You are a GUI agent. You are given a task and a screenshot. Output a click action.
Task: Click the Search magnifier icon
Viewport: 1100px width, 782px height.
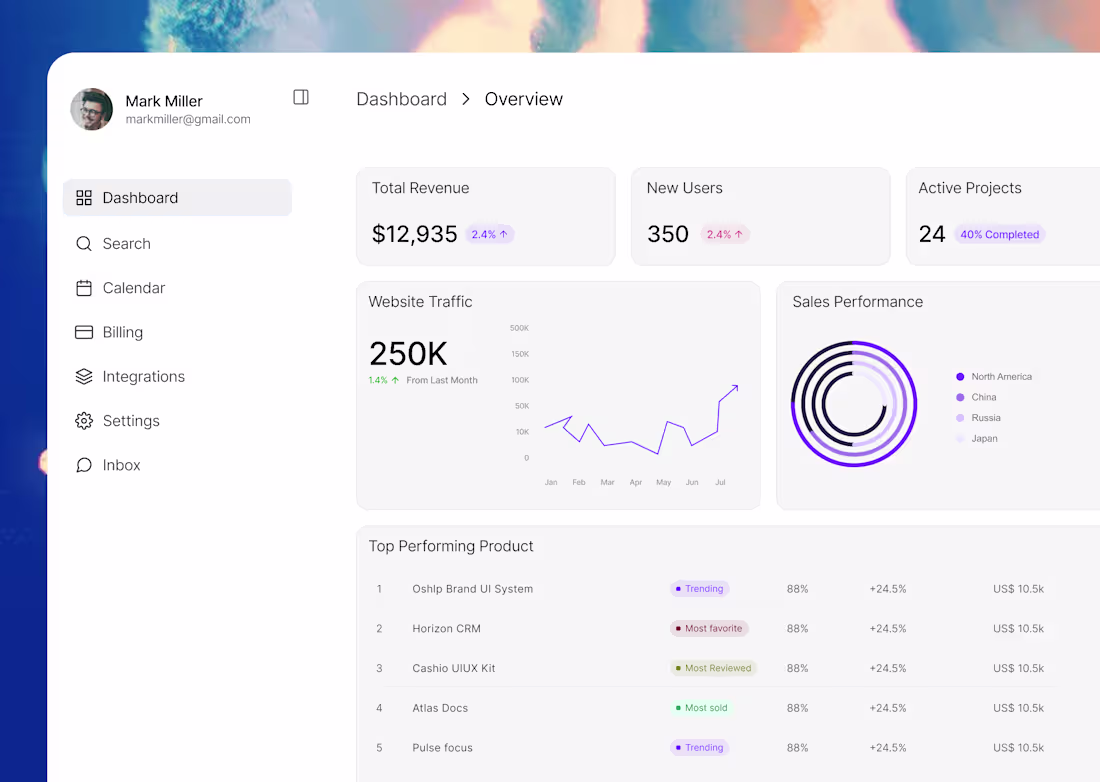tap(84, 243)
